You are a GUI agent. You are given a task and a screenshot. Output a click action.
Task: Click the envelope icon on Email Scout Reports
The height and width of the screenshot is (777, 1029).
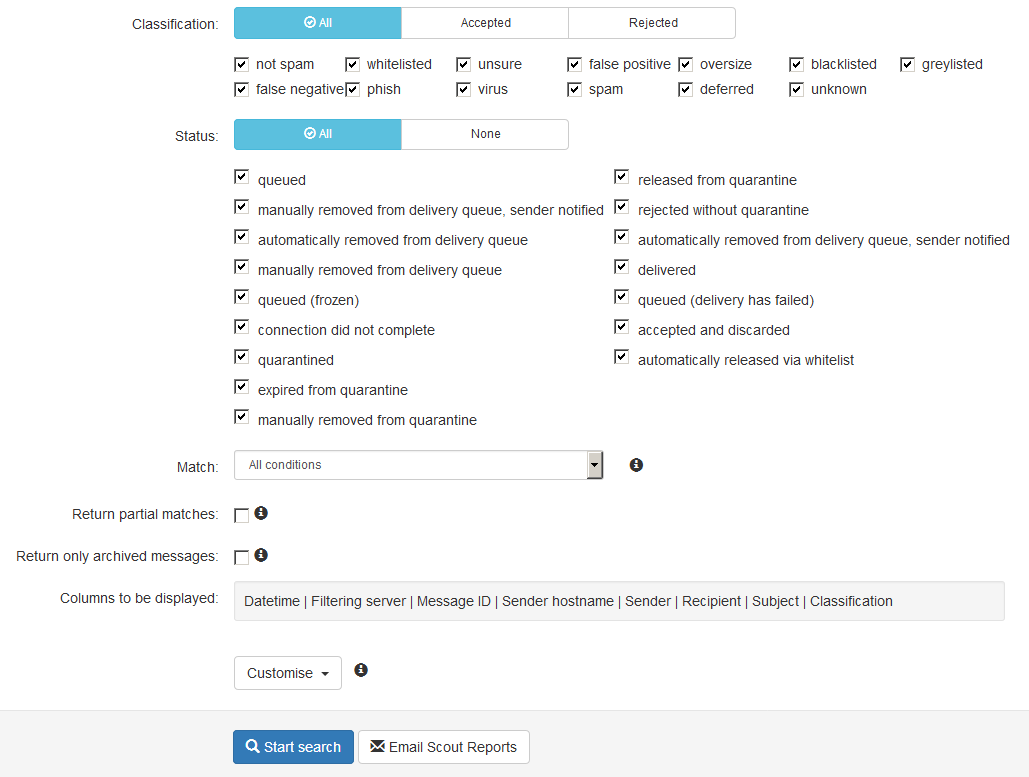(377, 746)
